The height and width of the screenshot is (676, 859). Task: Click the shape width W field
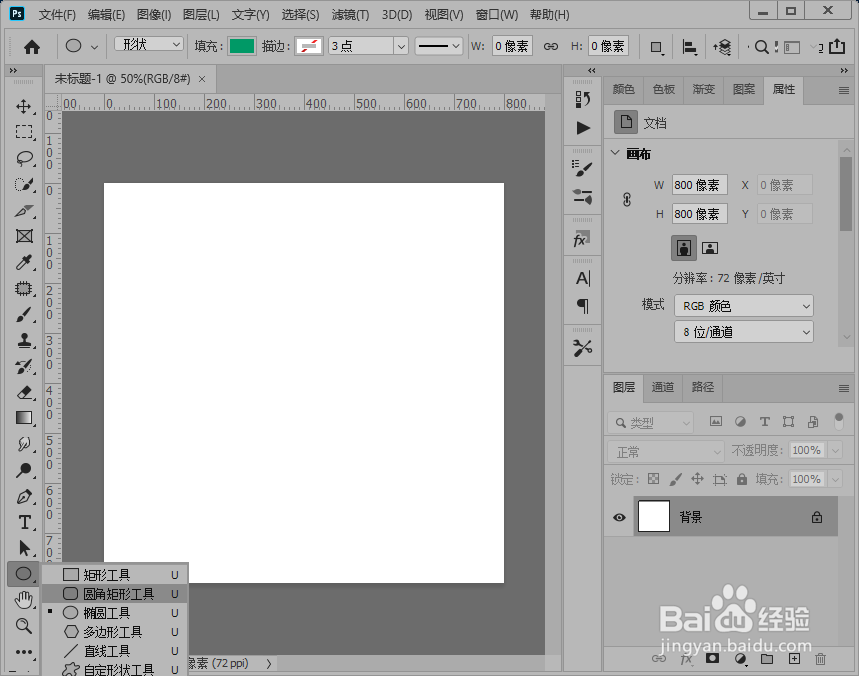512,47
